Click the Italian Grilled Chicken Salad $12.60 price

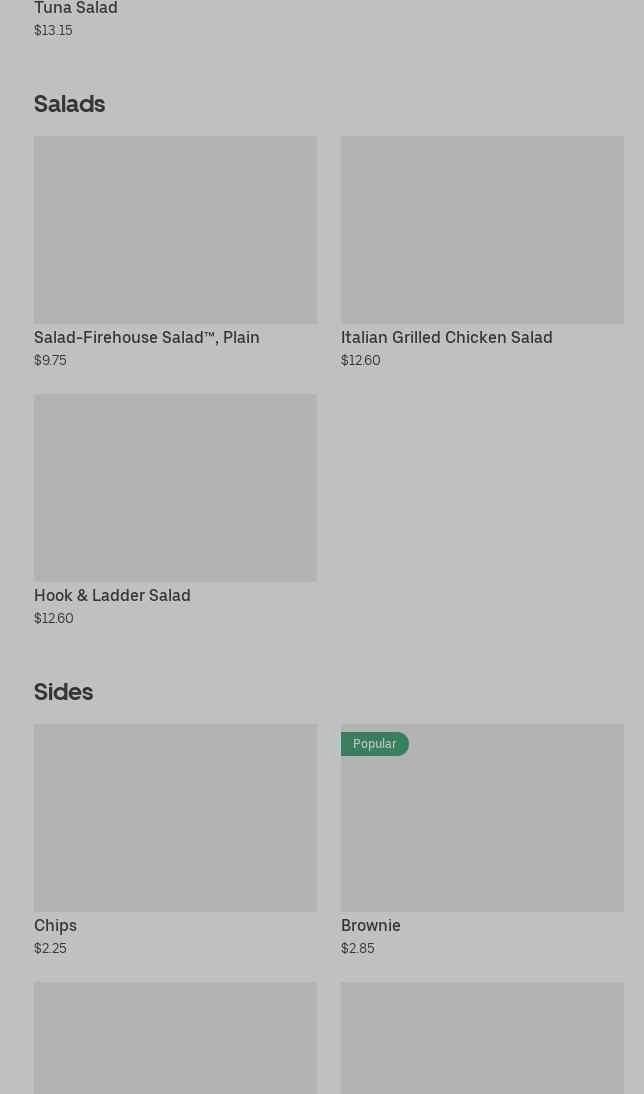tap(360, 360)
